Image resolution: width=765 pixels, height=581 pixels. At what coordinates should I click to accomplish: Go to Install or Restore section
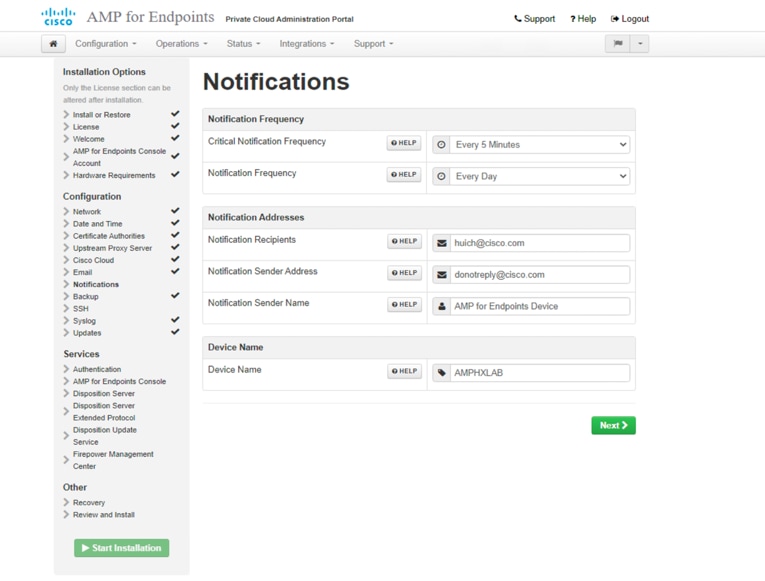tap(101, 115)
